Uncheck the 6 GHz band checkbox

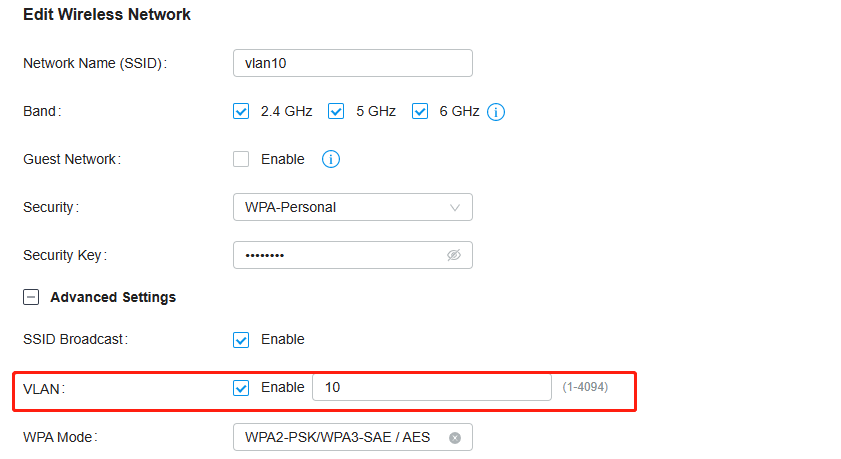click(x=419, y=112)
